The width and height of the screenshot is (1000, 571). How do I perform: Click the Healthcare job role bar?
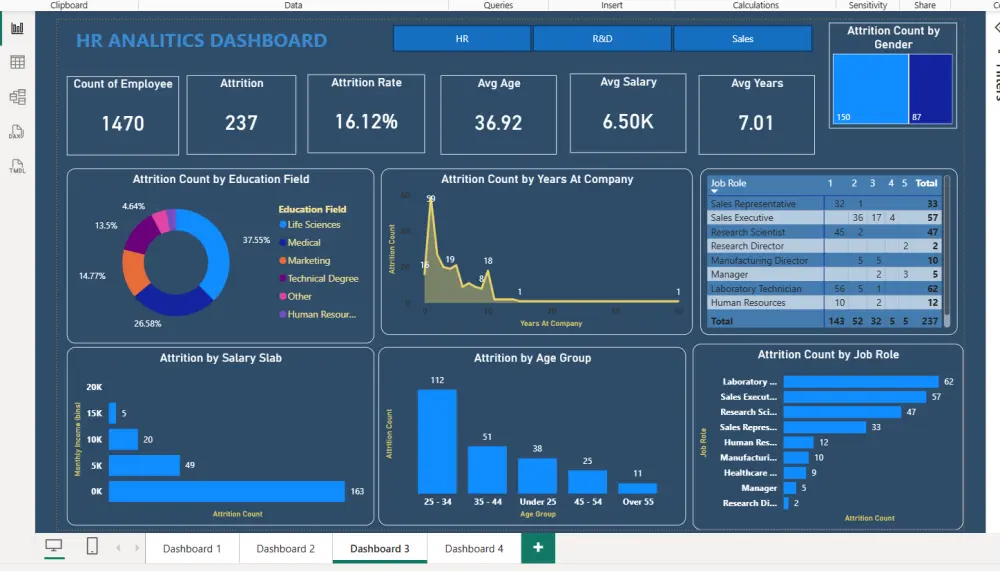tap(795, 473)
